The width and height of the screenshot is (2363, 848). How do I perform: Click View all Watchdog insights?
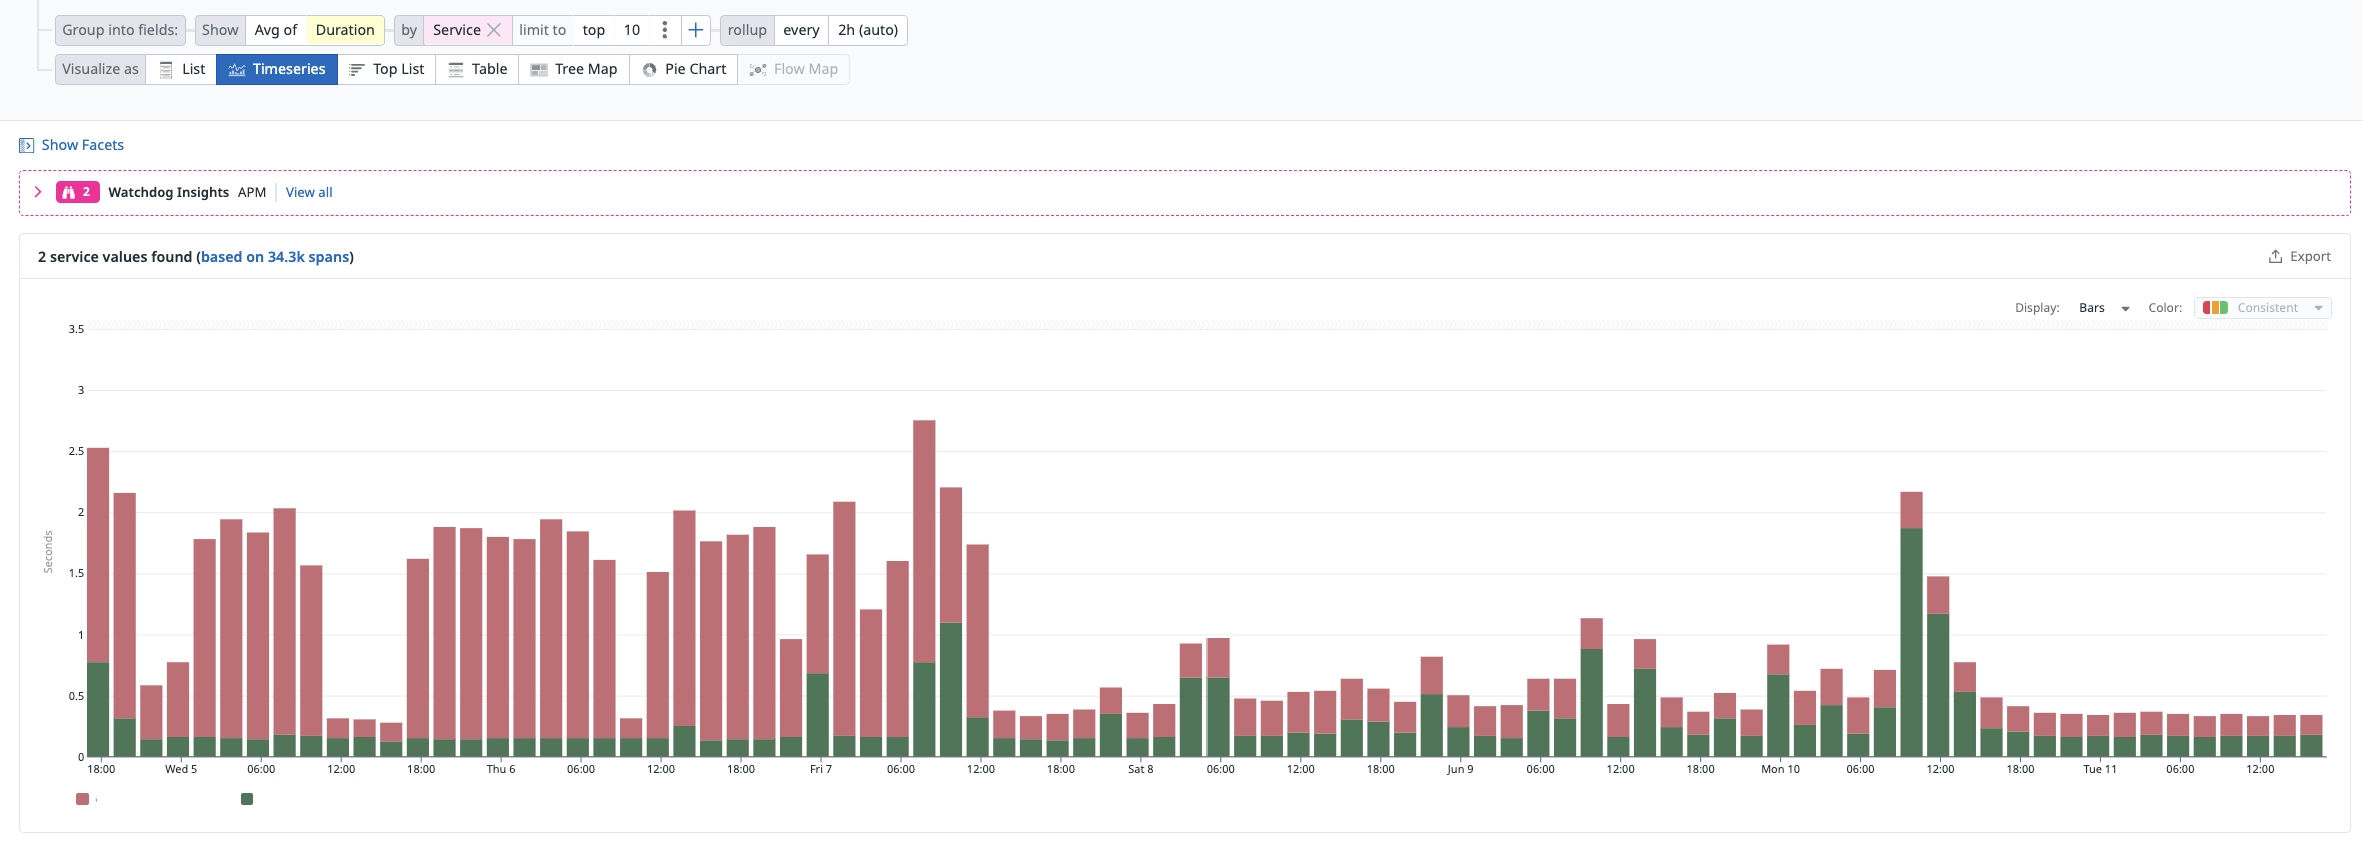coord(309,192)
